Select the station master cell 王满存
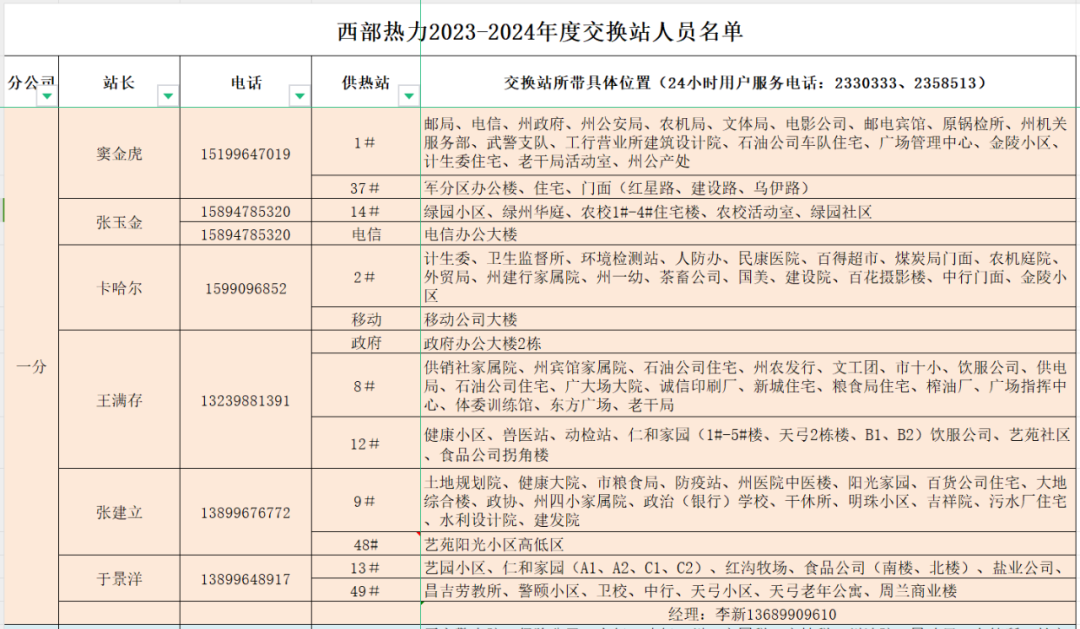This screenshot has width=1080, height=629. (119, 400)
